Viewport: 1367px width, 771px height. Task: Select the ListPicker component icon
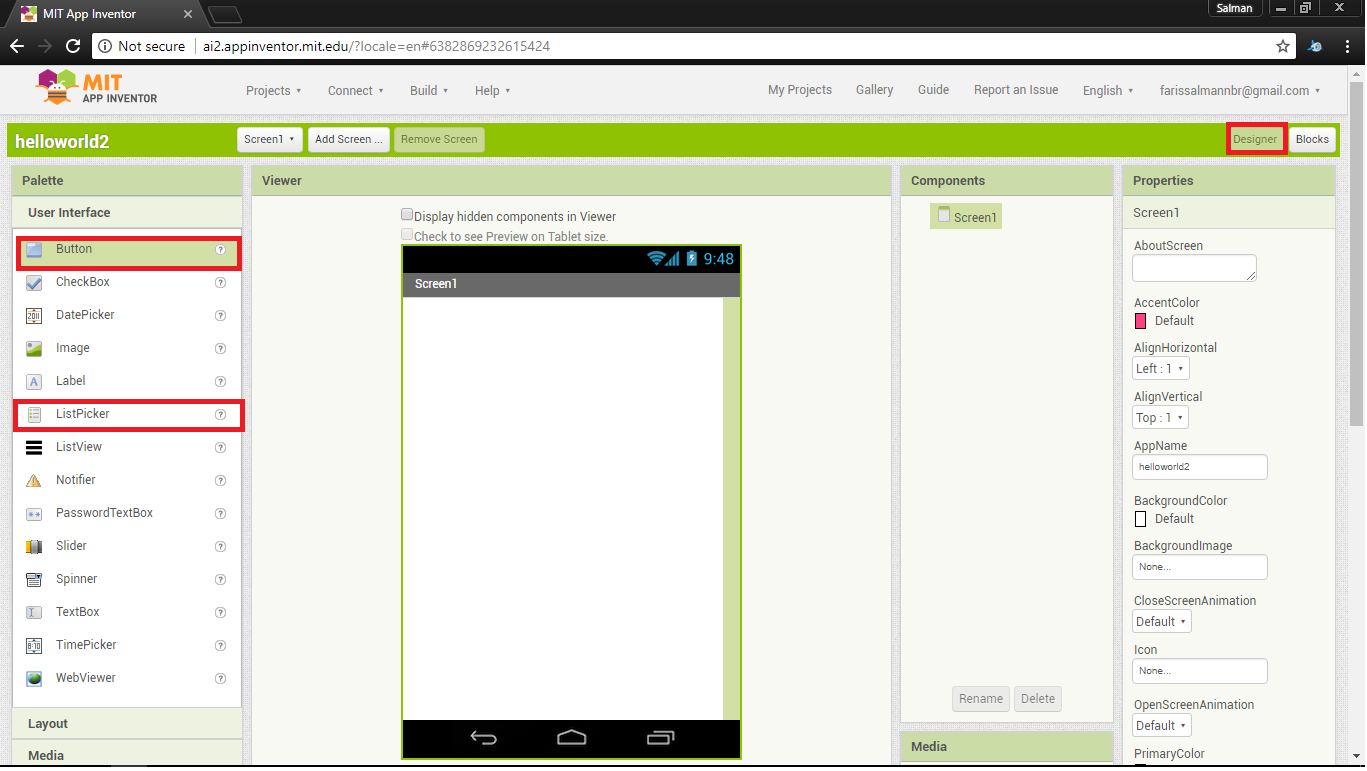click(34, 415)
